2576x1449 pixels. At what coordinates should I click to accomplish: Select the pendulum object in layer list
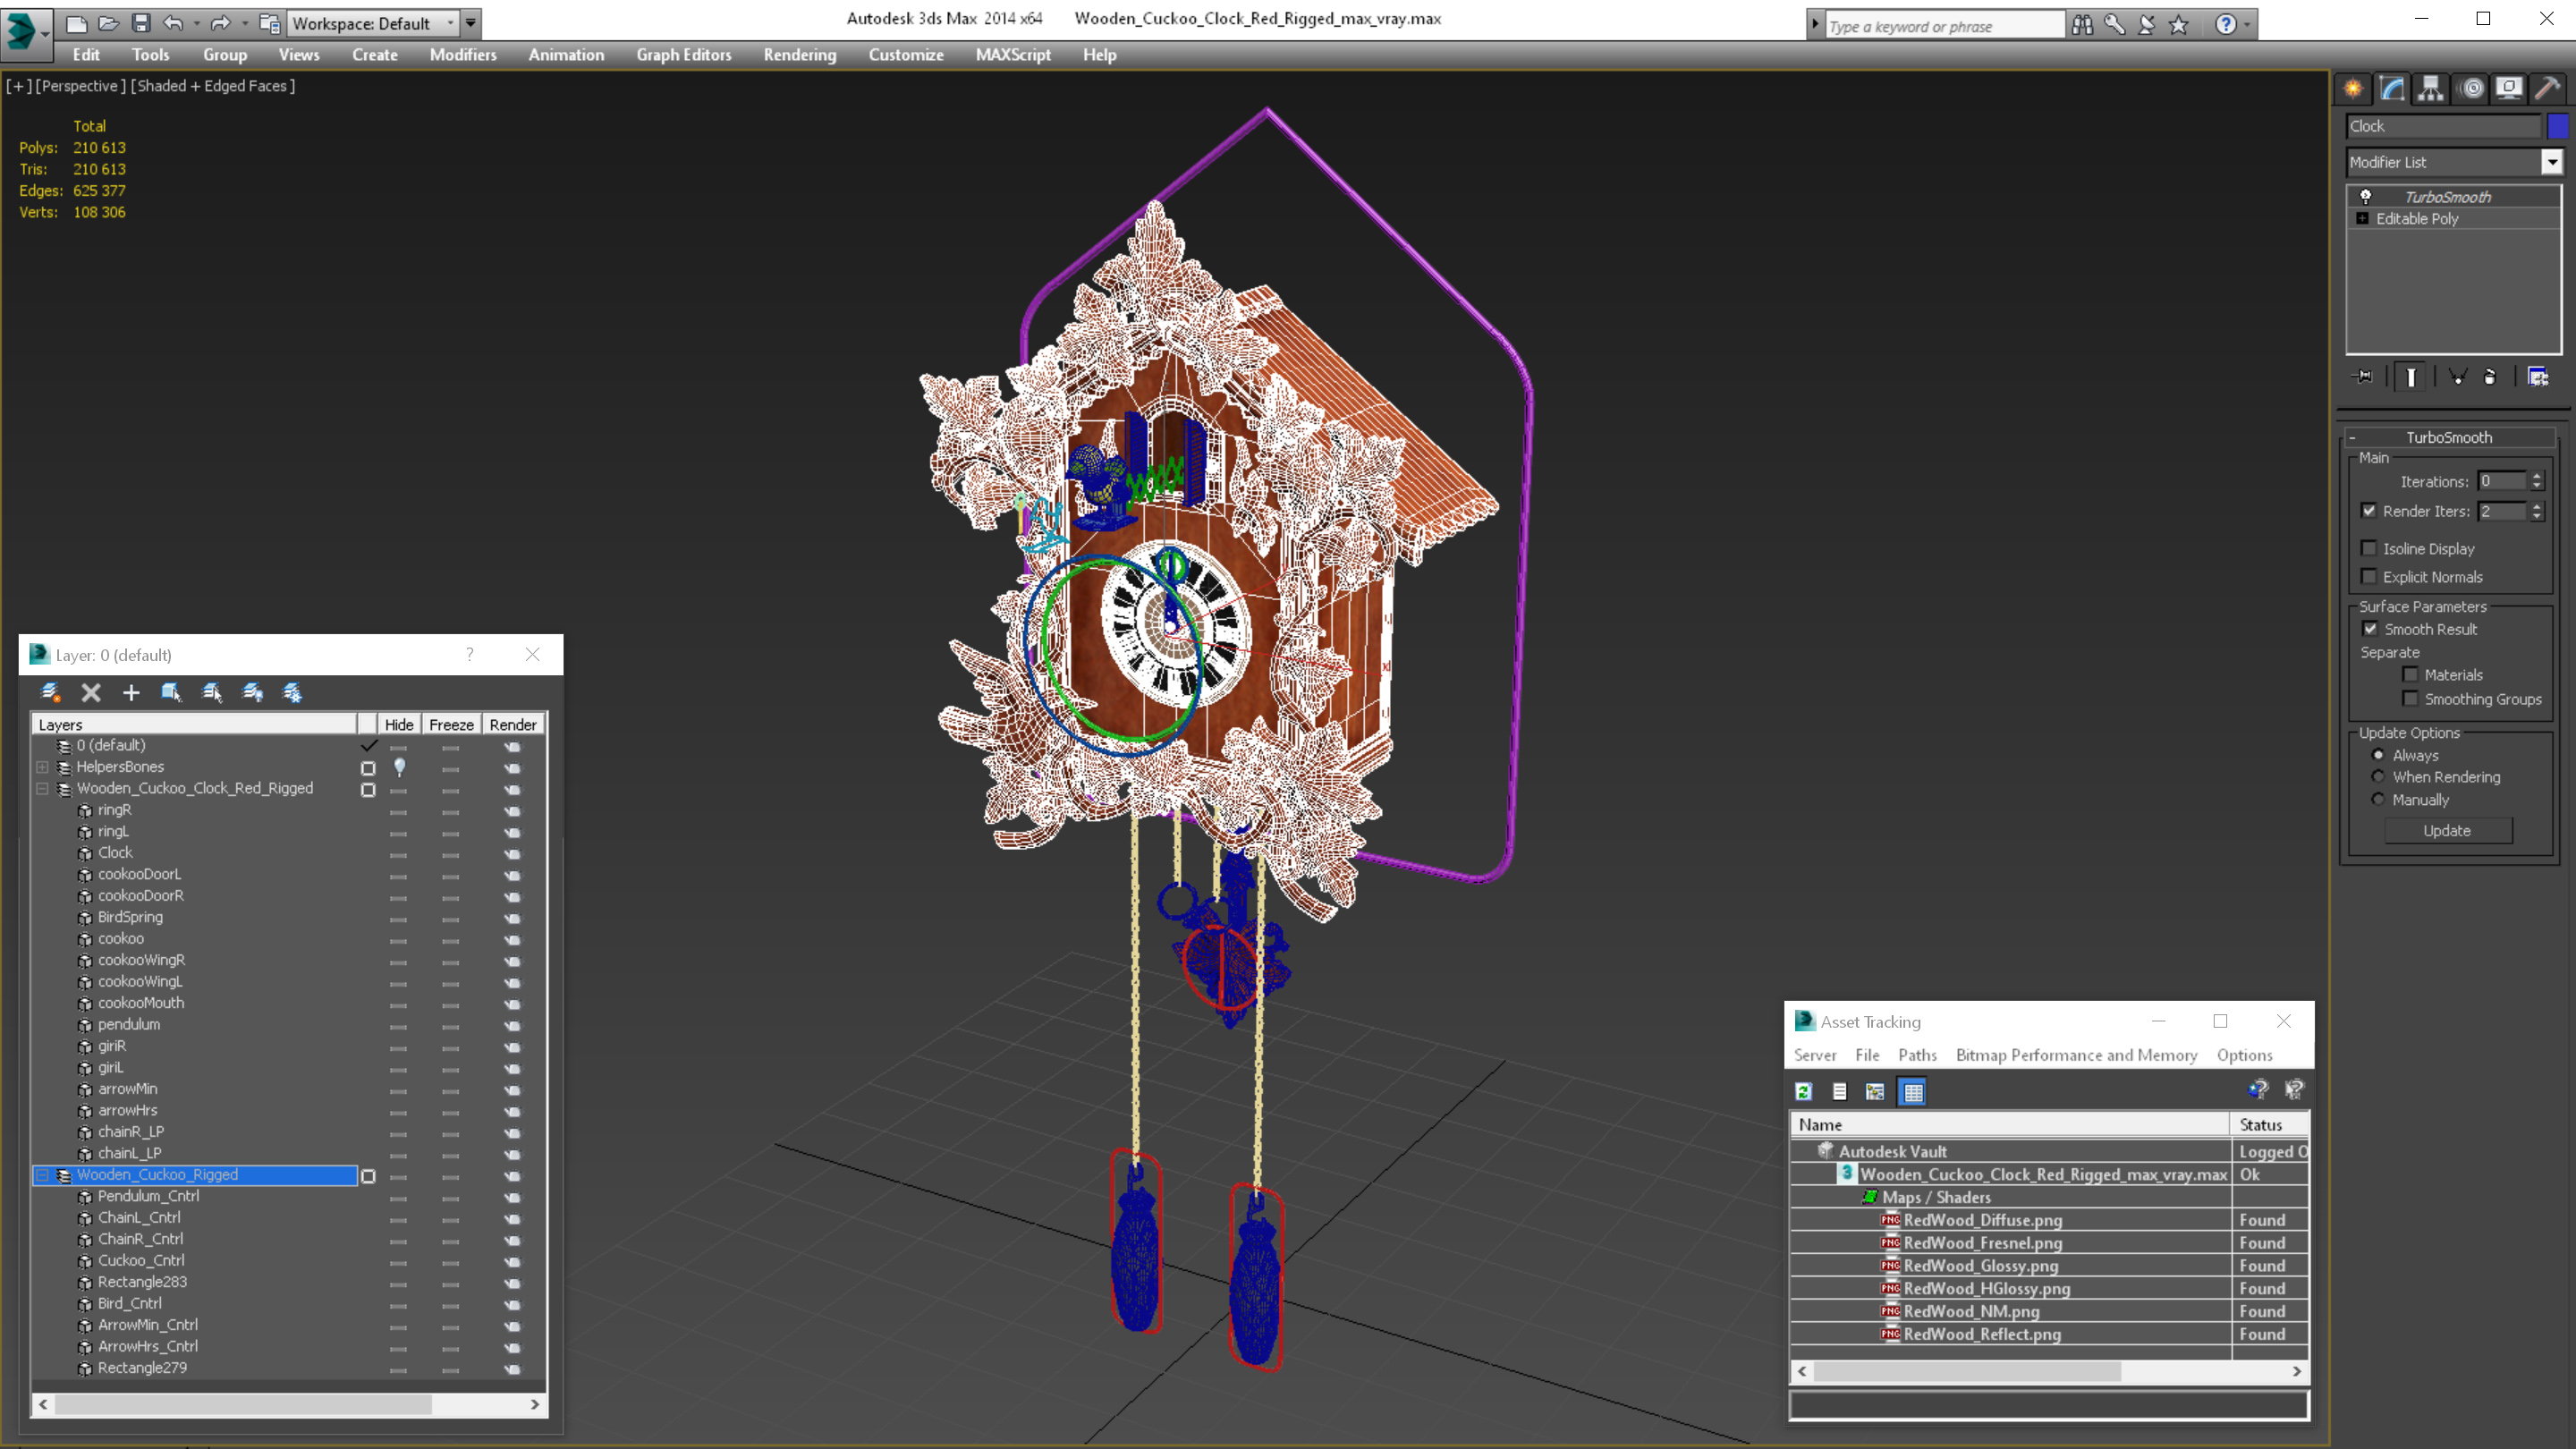click(x=128, y=1024)
